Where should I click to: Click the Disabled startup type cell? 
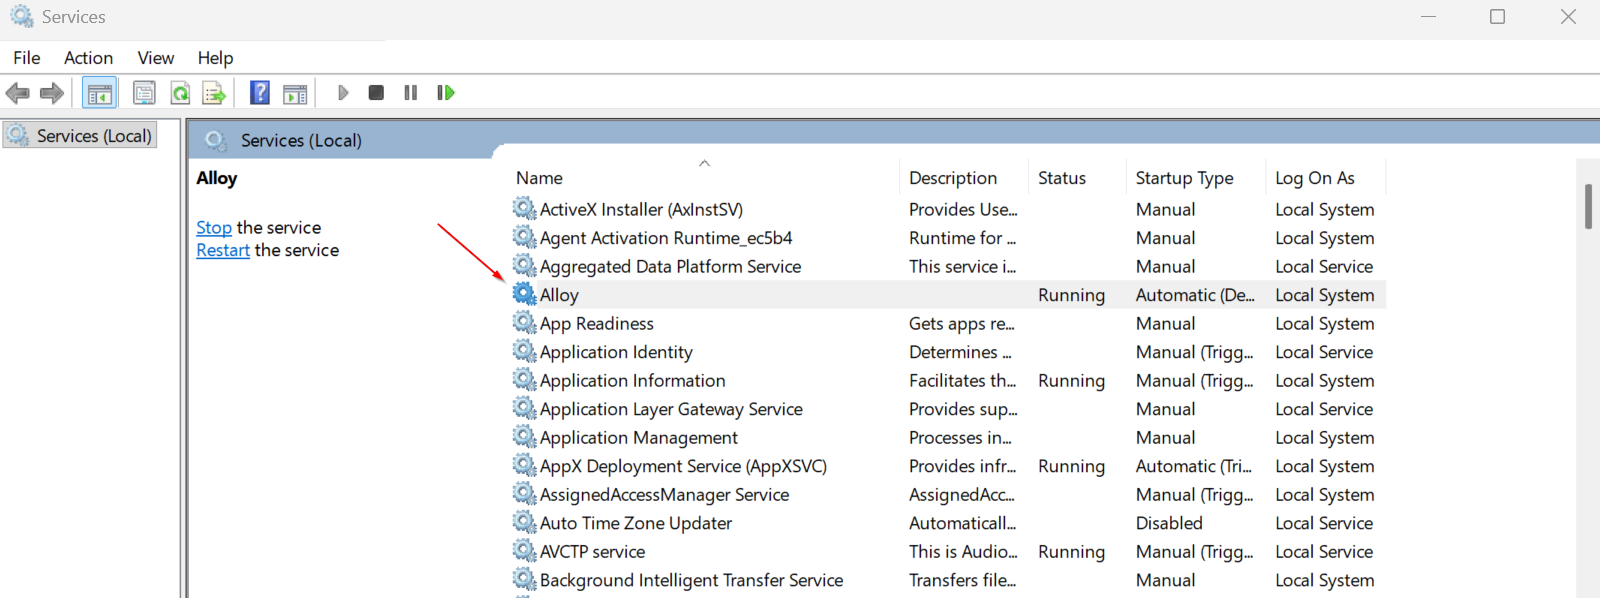[1169, 523]
